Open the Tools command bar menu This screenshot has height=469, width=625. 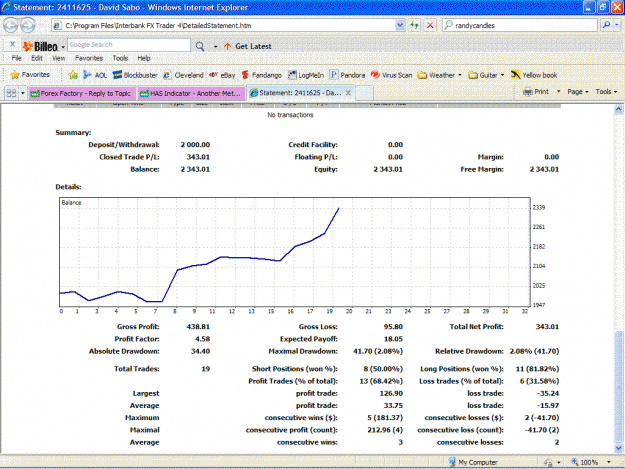(x=606, y=92)
